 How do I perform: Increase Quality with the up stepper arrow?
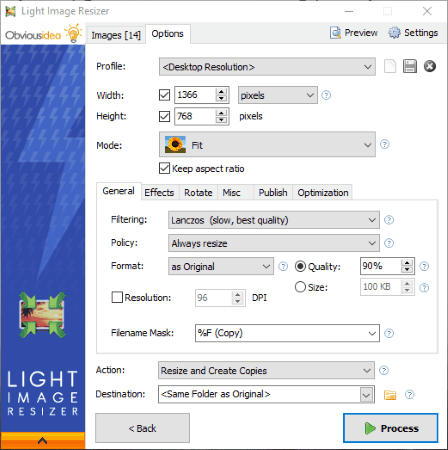[x=407, y=262]
